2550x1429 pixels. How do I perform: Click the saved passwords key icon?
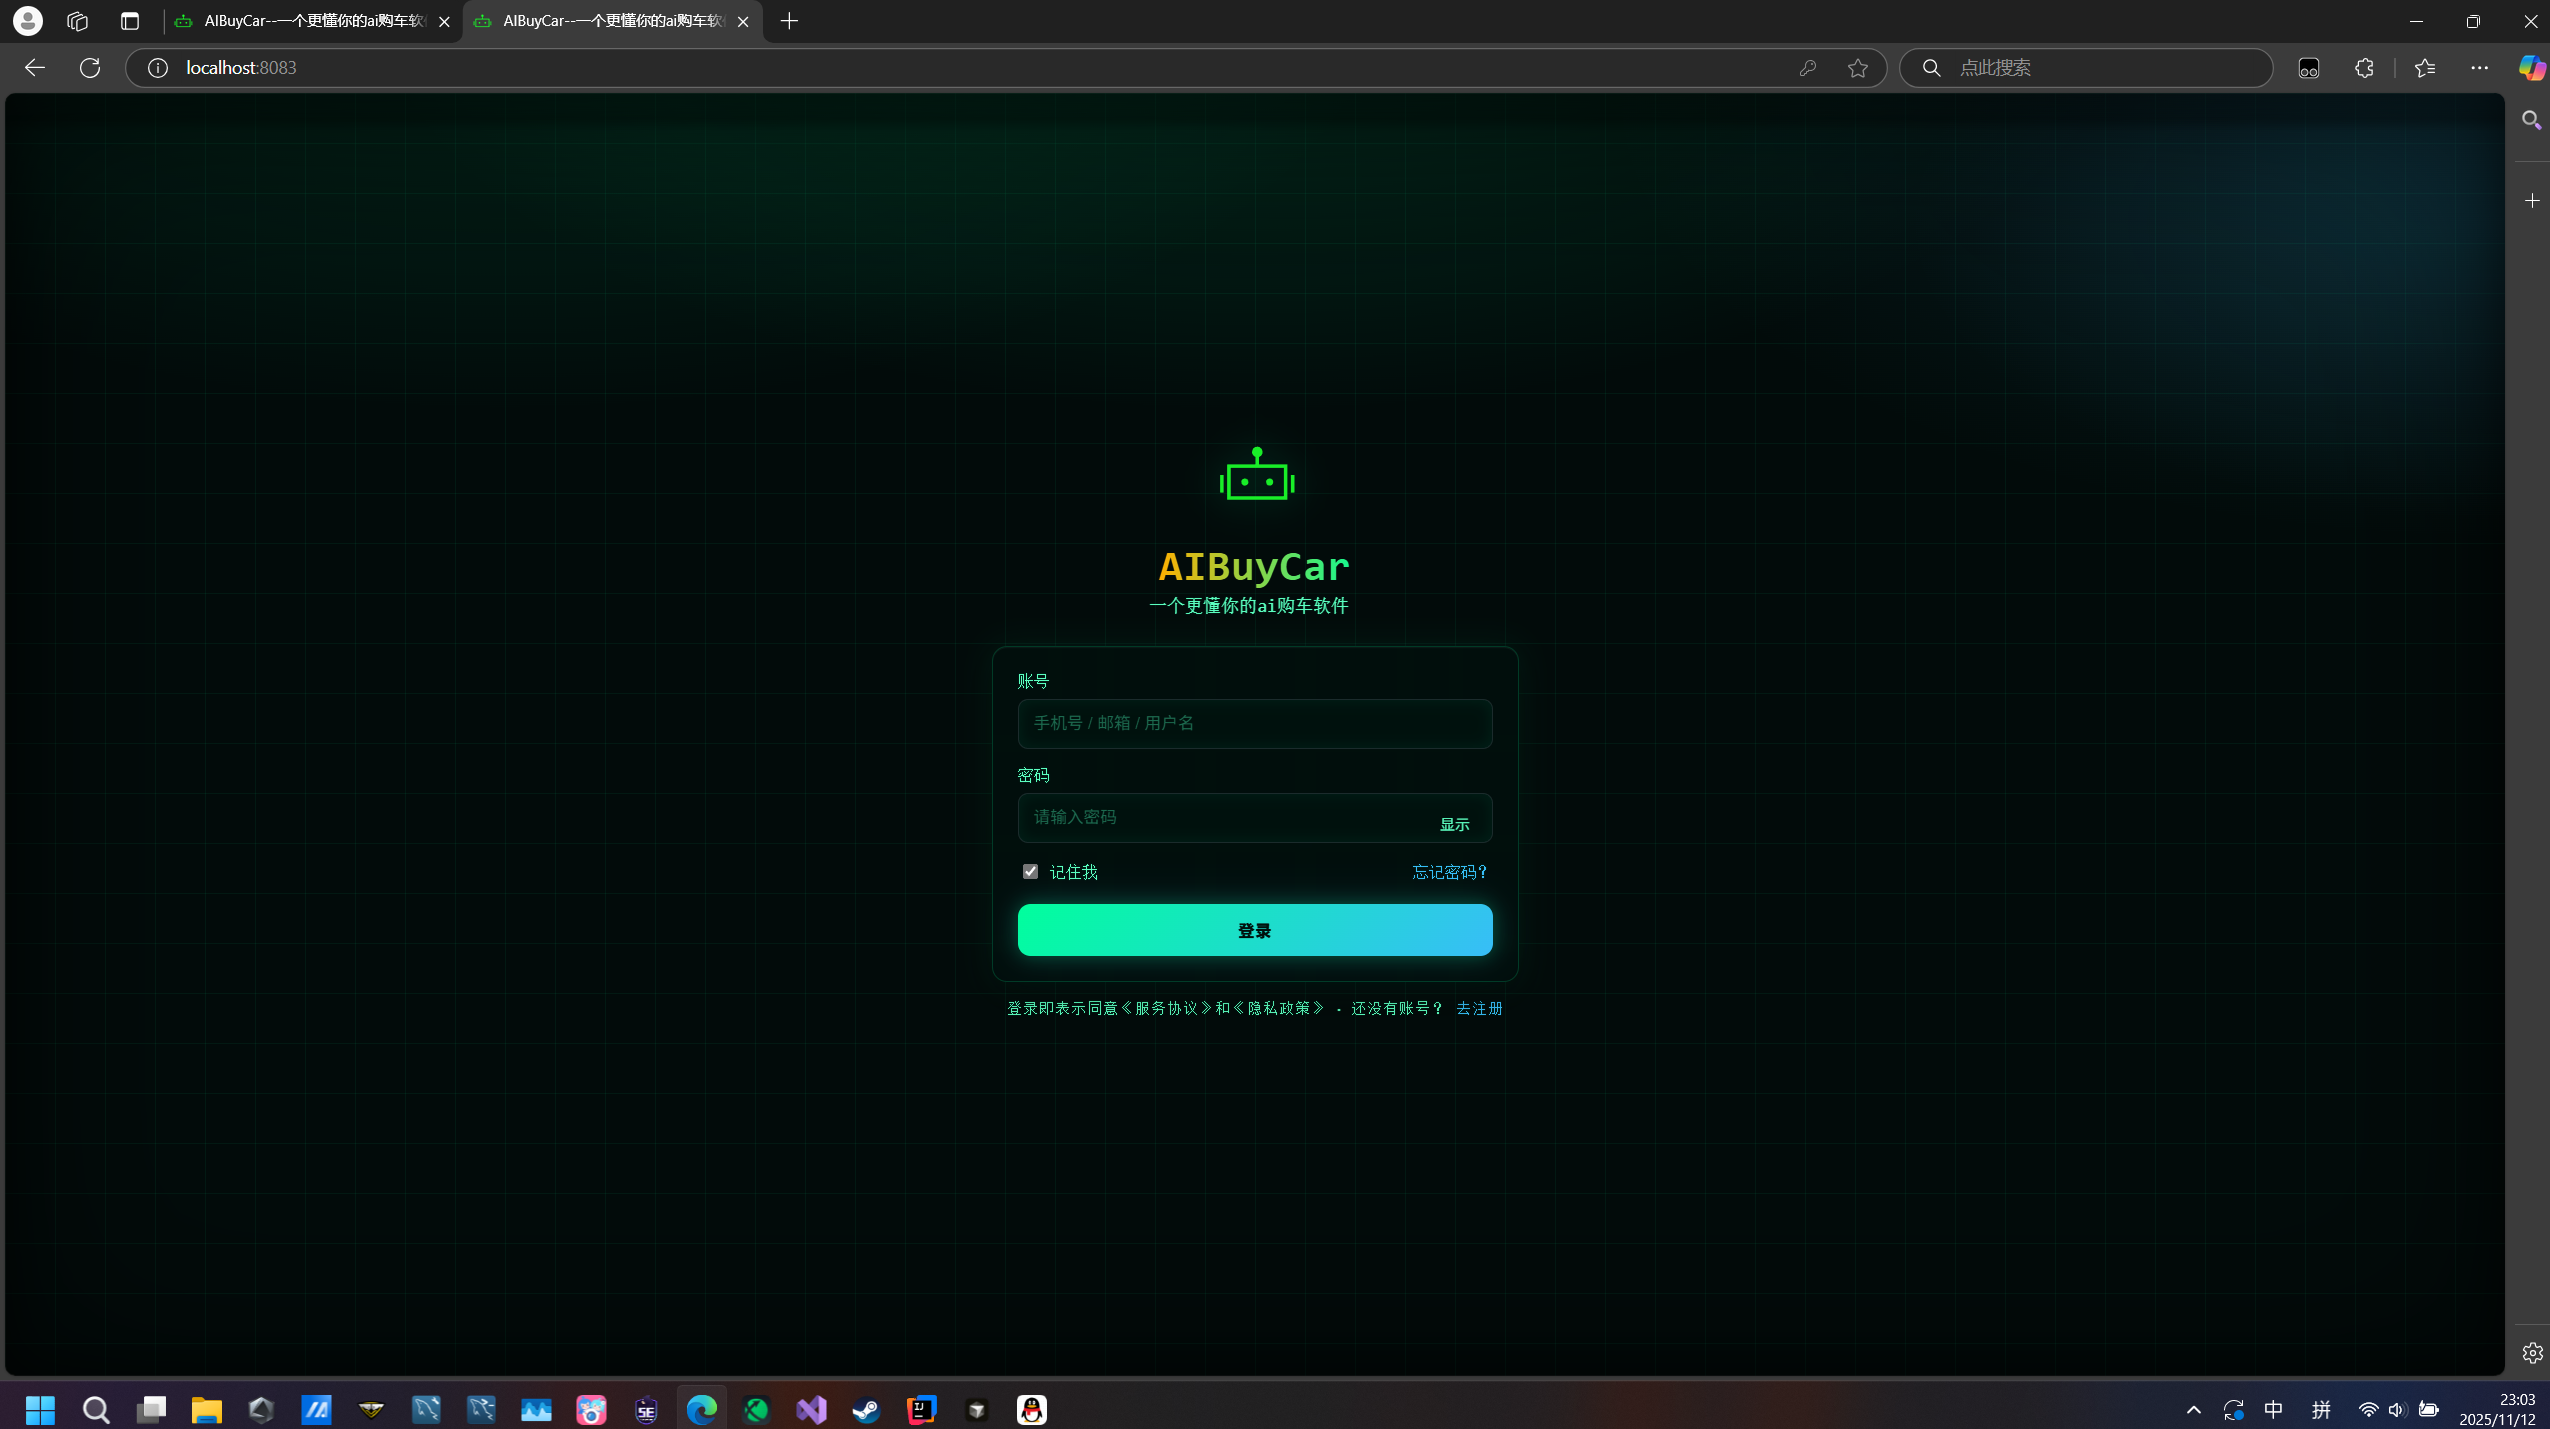tap(1807, 68)
